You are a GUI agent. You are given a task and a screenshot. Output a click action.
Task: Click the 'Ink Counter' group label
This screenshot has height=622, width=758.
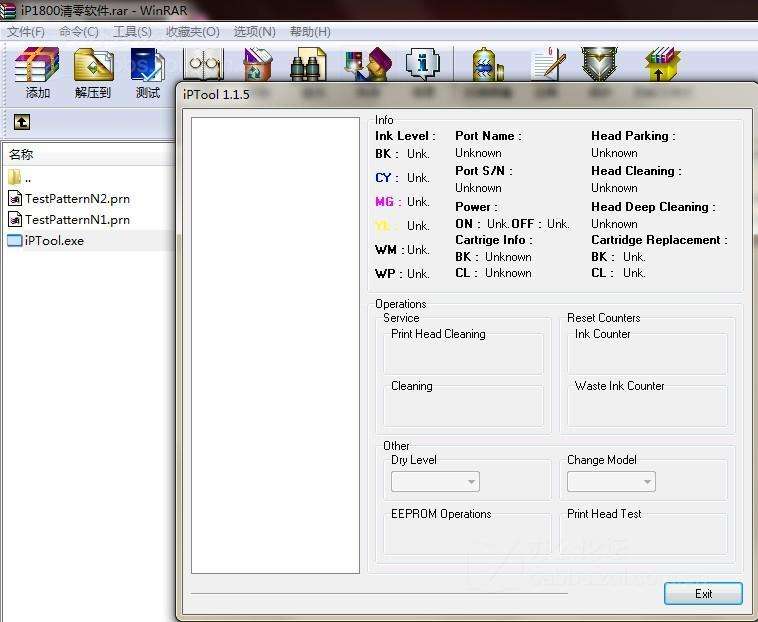pyautogui.click(x=602, y=334)
